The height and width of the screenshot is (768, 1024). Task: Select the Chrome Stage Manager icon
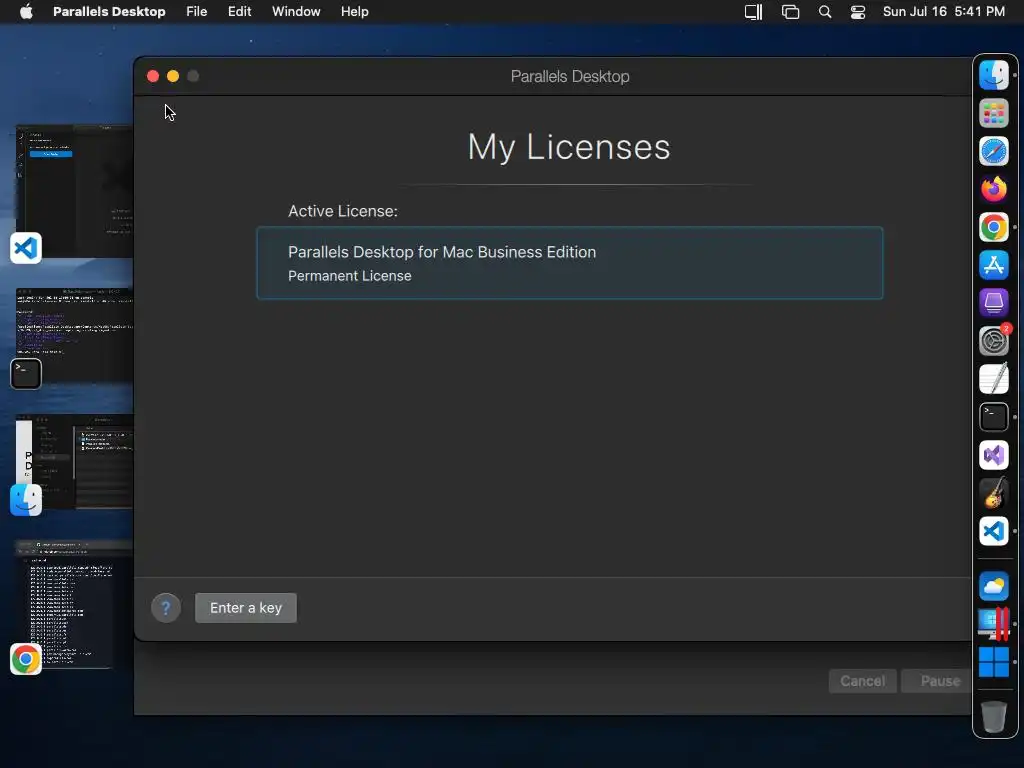[x=25, y=659]
